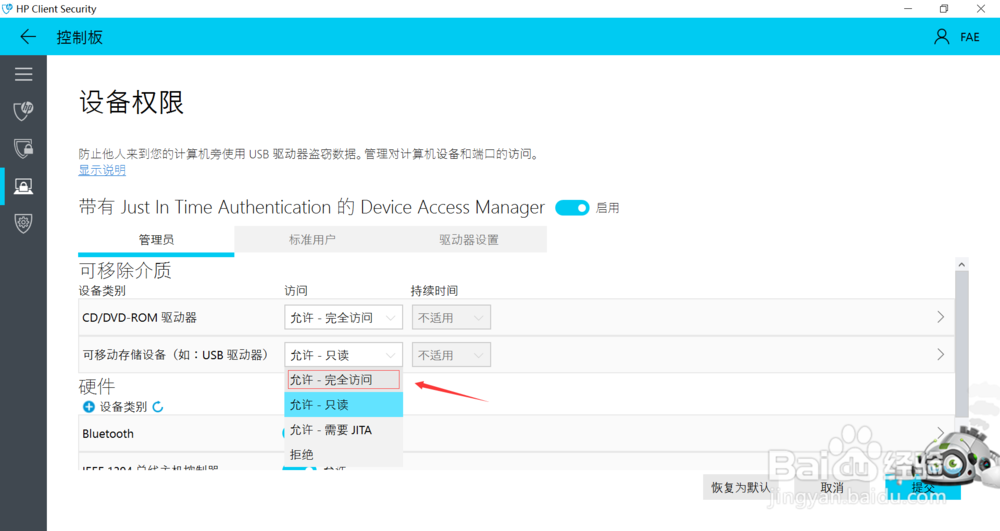Open the shield with lock sidebar icon

click(24, 149)
